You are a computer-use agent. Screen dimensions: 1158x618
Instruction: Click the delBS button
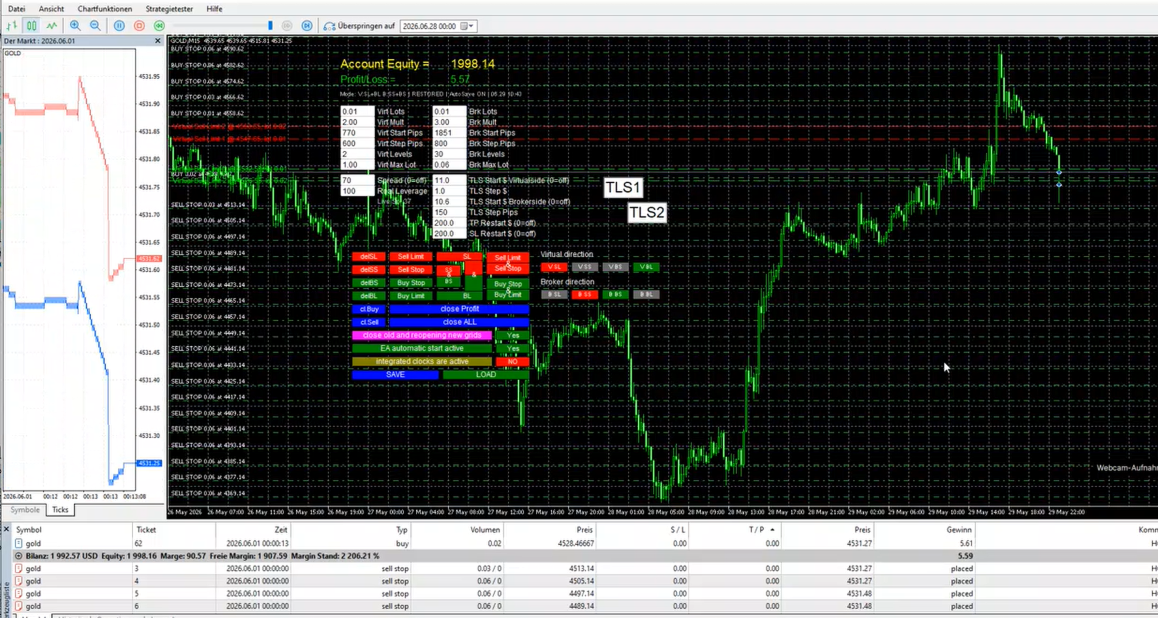tap(369, 283)
